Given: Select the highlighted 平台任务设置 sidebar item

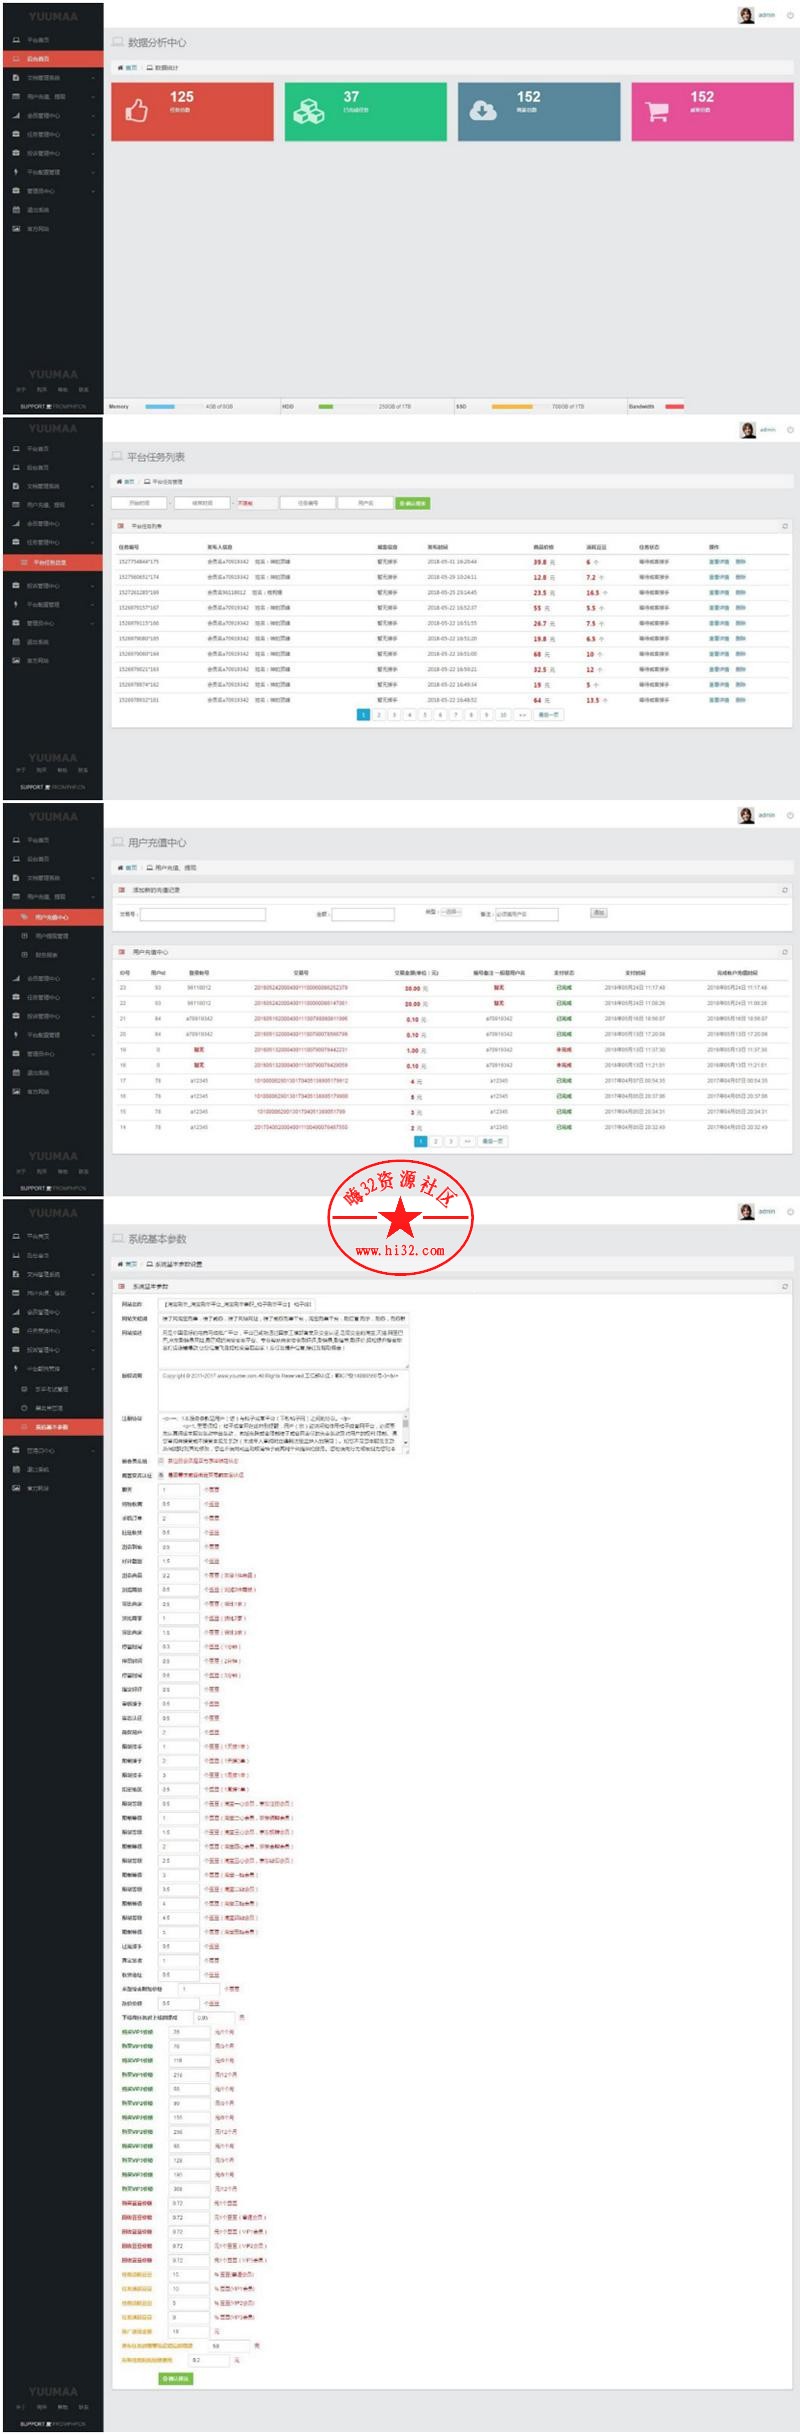Looking at the screenshot, I should tap(52, 563).
